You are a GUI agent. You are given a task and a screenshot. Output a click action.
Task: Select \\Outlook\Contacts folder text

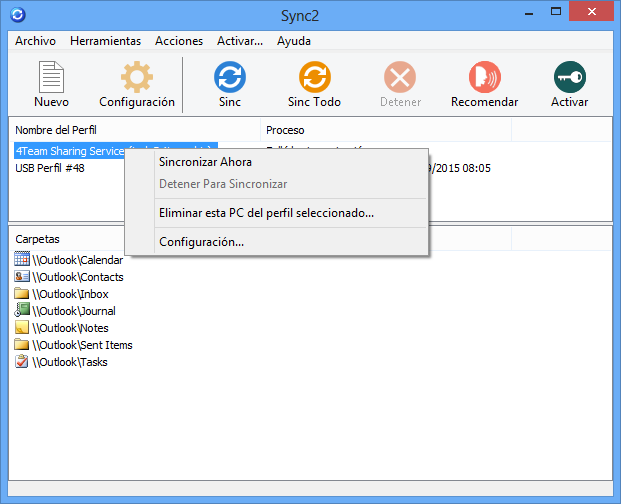78,277
